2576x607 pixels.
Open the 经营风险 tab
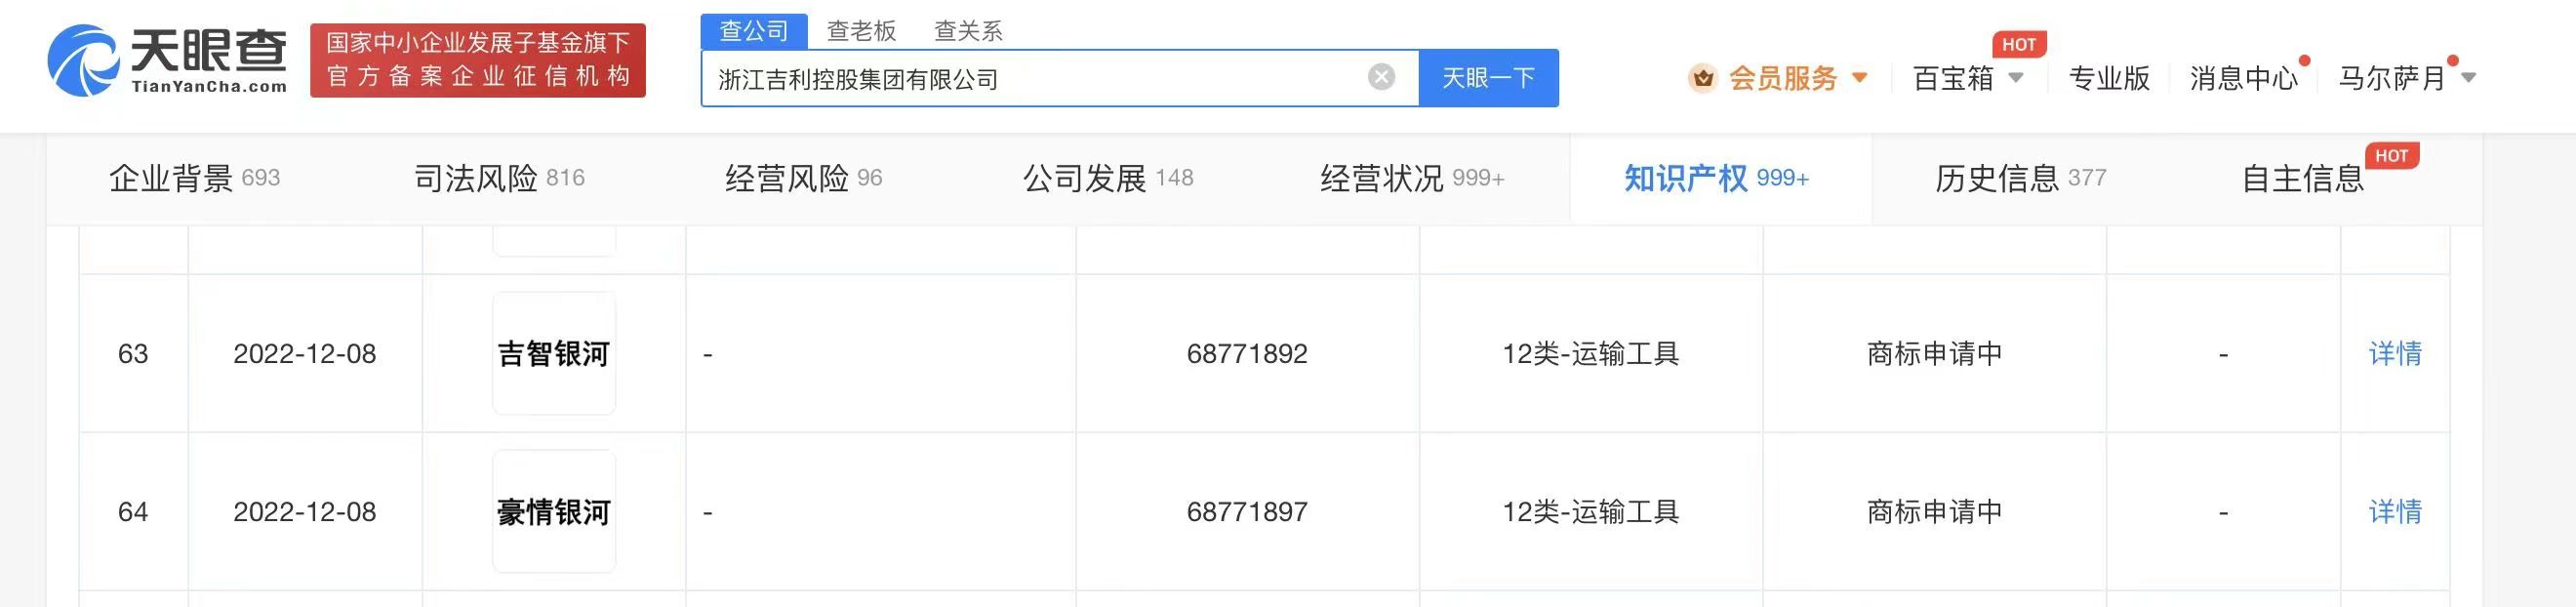pos(803,178)
